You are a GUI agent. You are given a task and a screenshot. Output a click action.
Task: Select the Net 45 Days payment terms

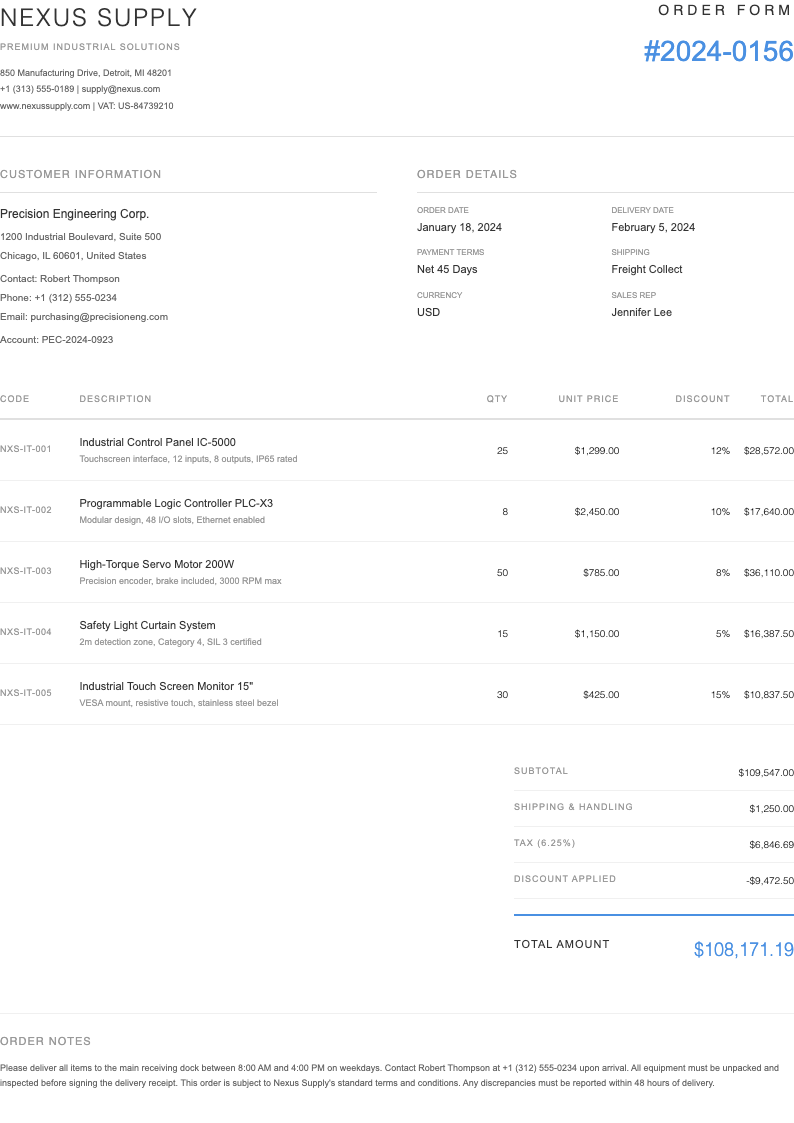click(x=447, y=269)
